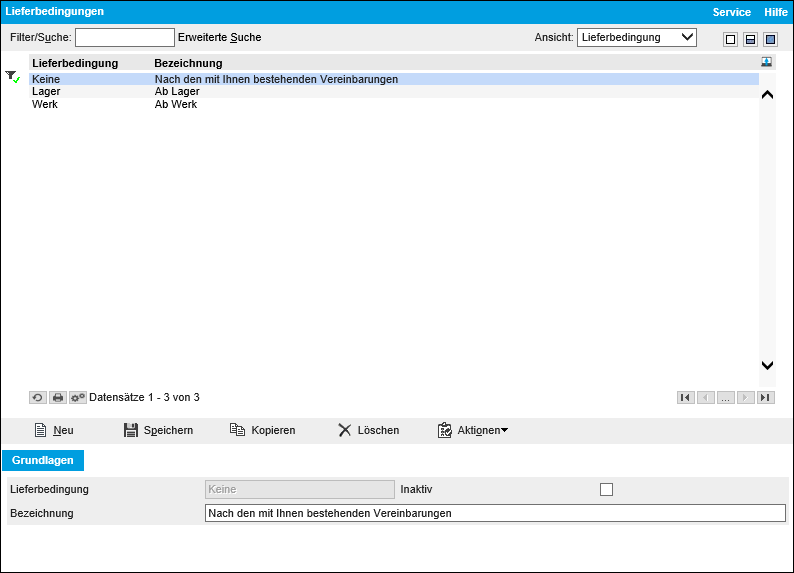Open page selection ellipsis button
The image size is (794, 573).
pyautogui.click(x=726, y=397)
